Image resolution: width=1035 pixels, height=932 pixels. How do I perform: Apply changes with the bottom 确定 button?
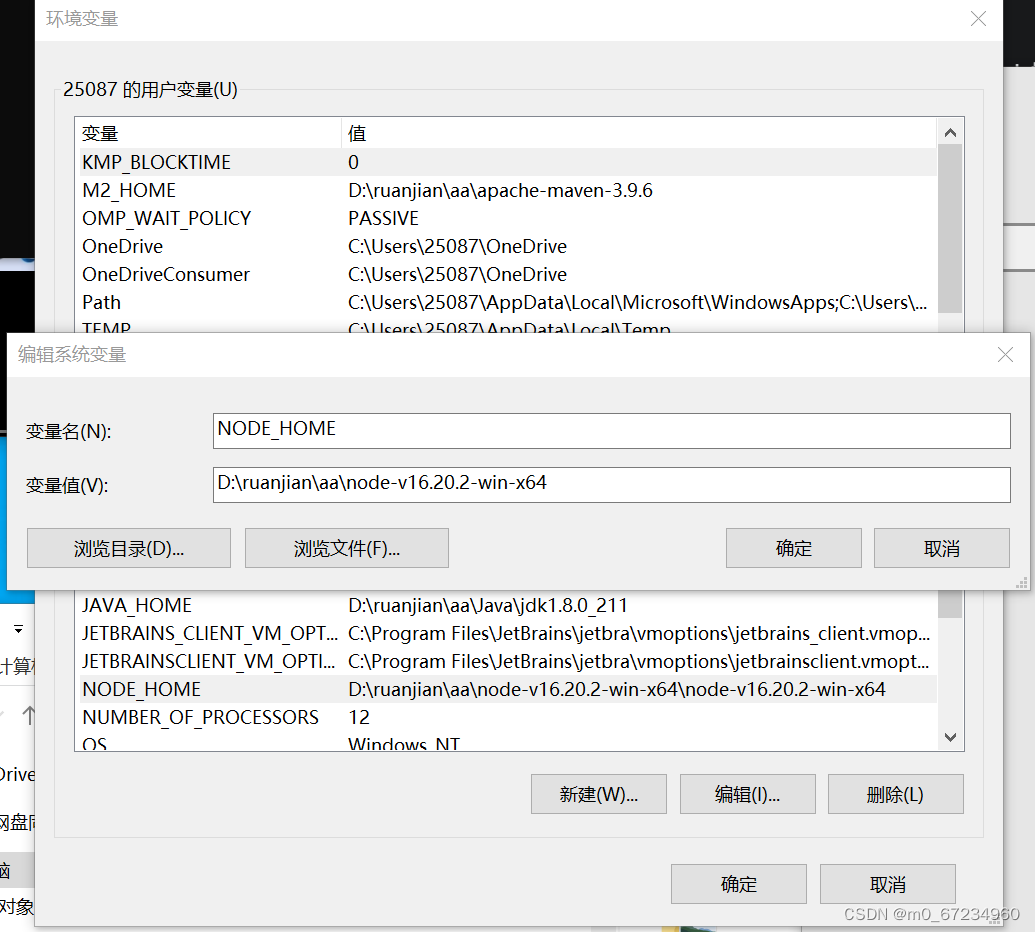[x=738, y=884]
